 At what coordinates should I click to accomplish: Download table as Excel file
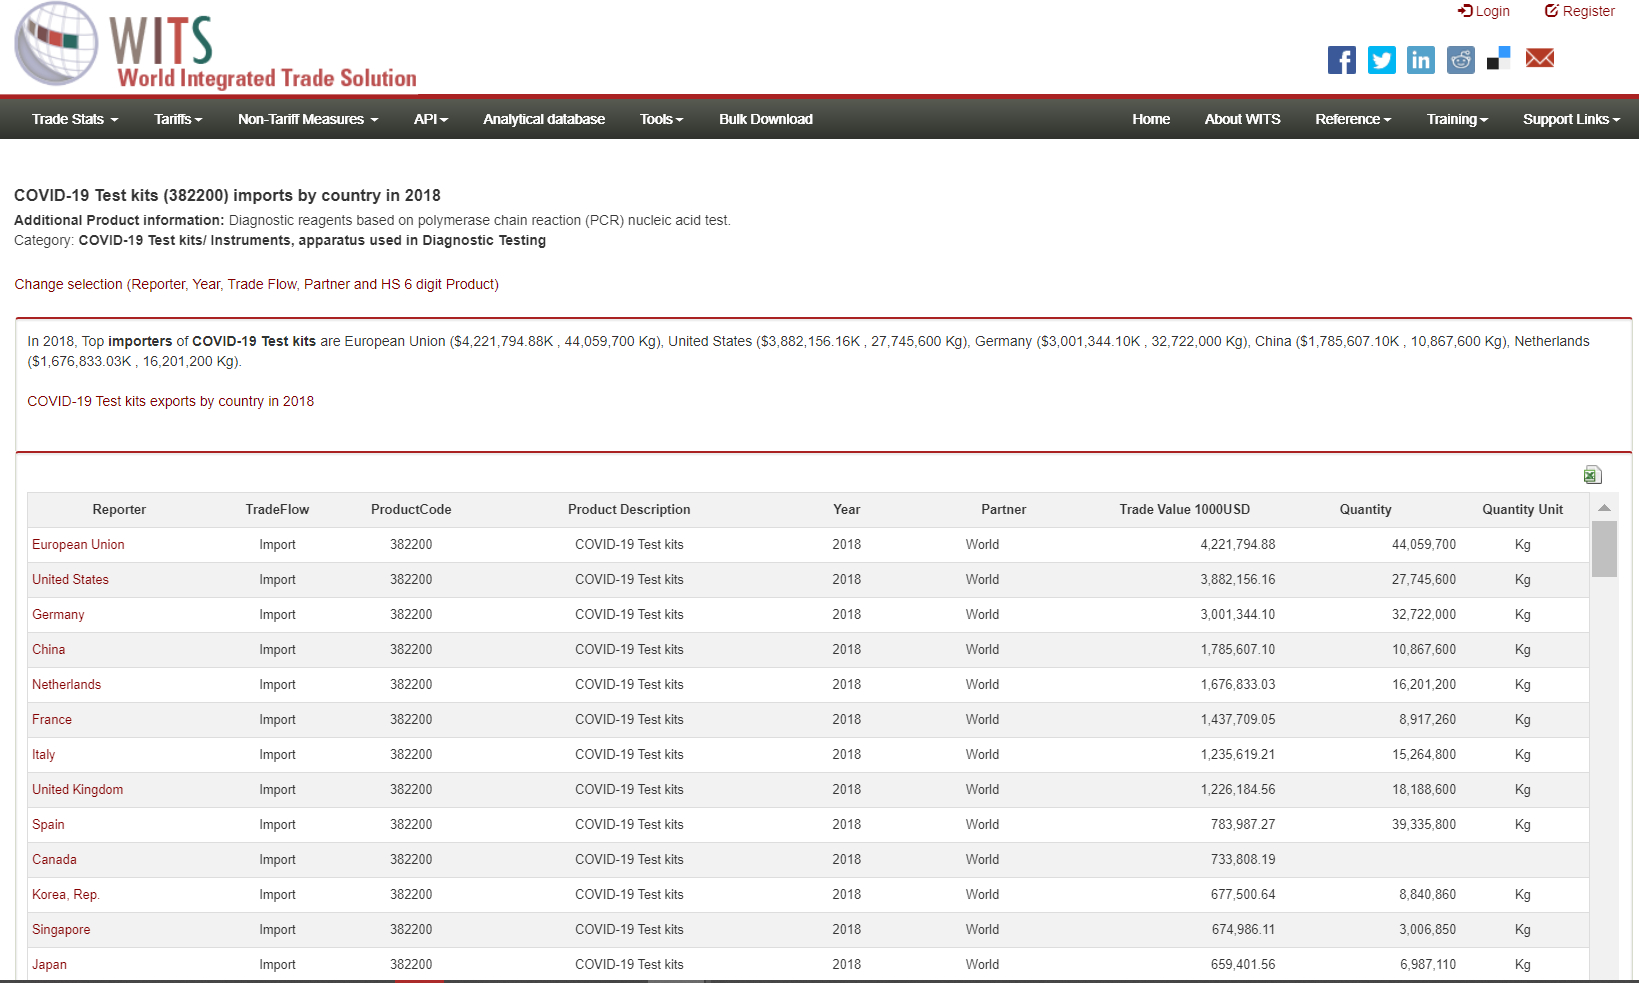pos(1592,475)
